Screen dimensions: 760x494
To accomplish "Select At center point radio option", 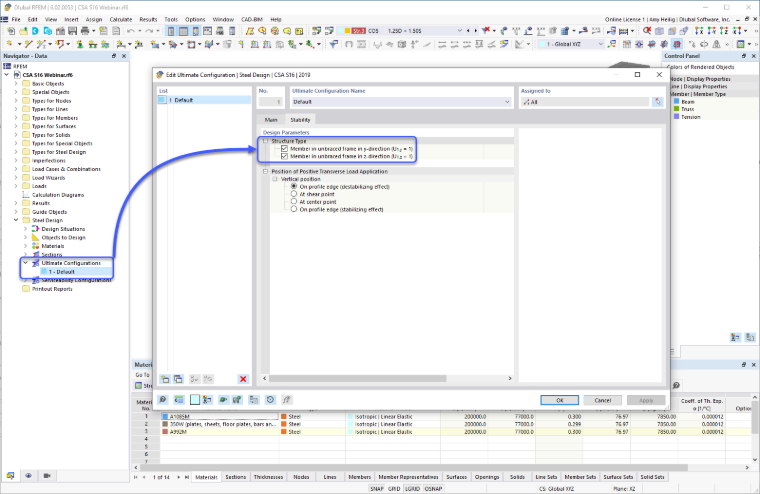I will [x=294, y=202].
